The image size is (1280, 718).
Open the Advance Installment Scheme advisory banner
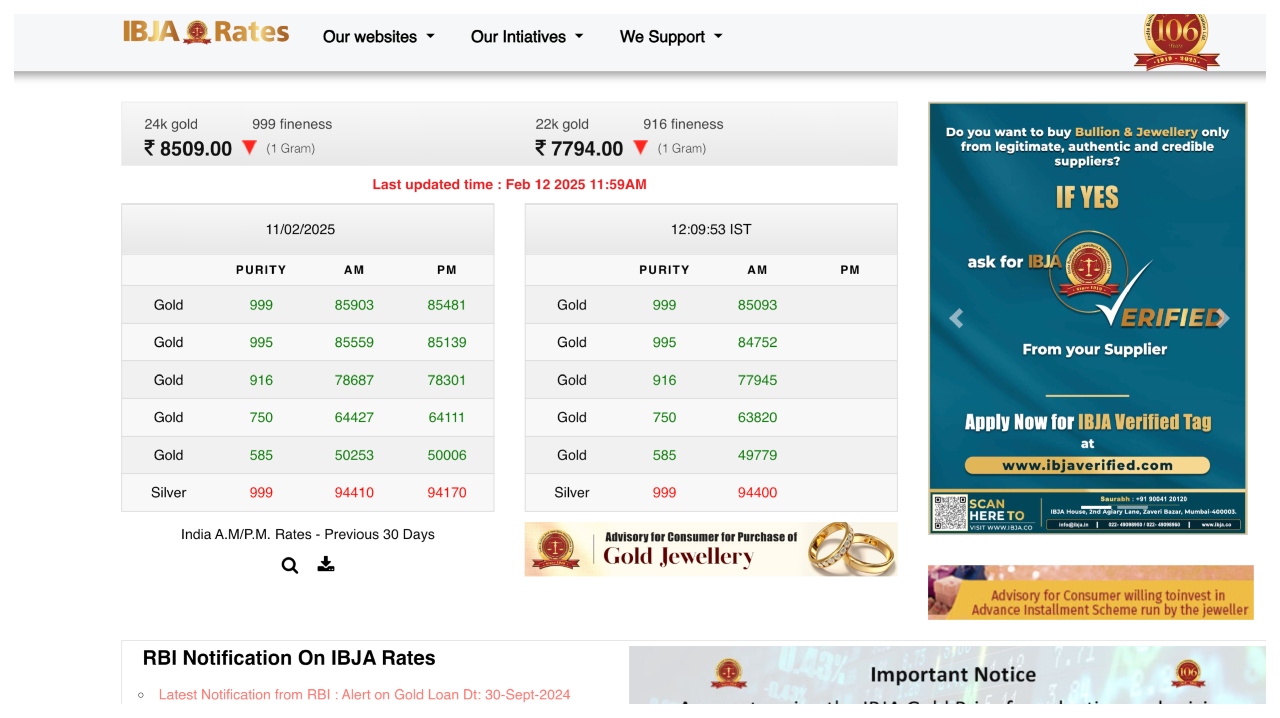(1090, 593)
